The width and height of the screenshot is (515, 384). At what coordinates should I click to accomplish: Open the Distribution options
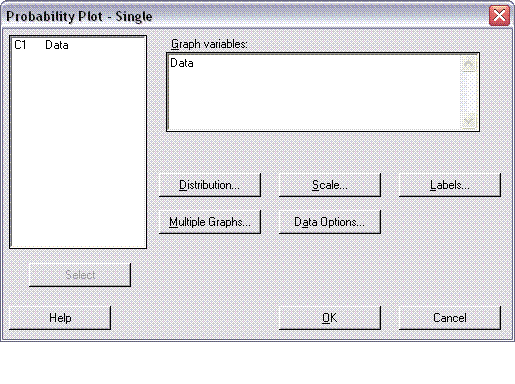(210, 185)
